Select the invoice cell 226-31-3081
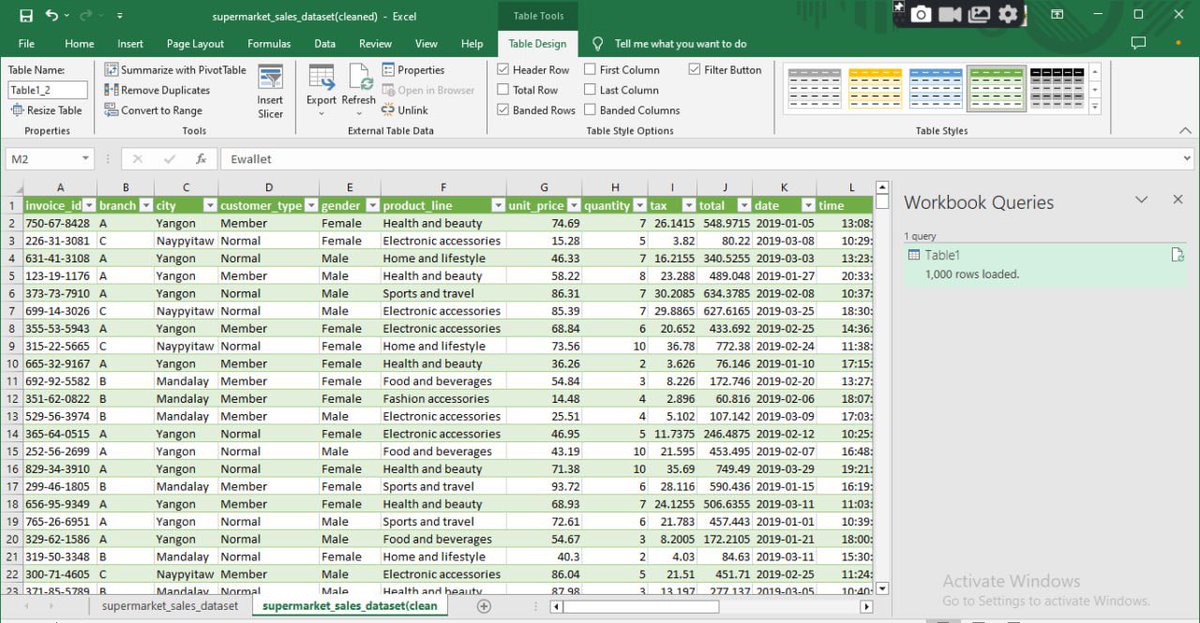Screen dimensions: 1200x623 pos(59,241)
